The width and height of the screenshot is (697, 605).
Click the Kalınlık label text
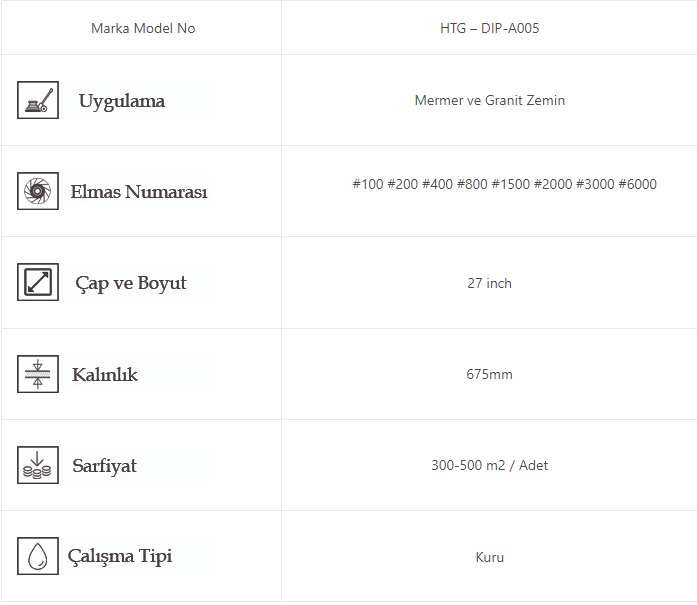(x=105, y=375)
